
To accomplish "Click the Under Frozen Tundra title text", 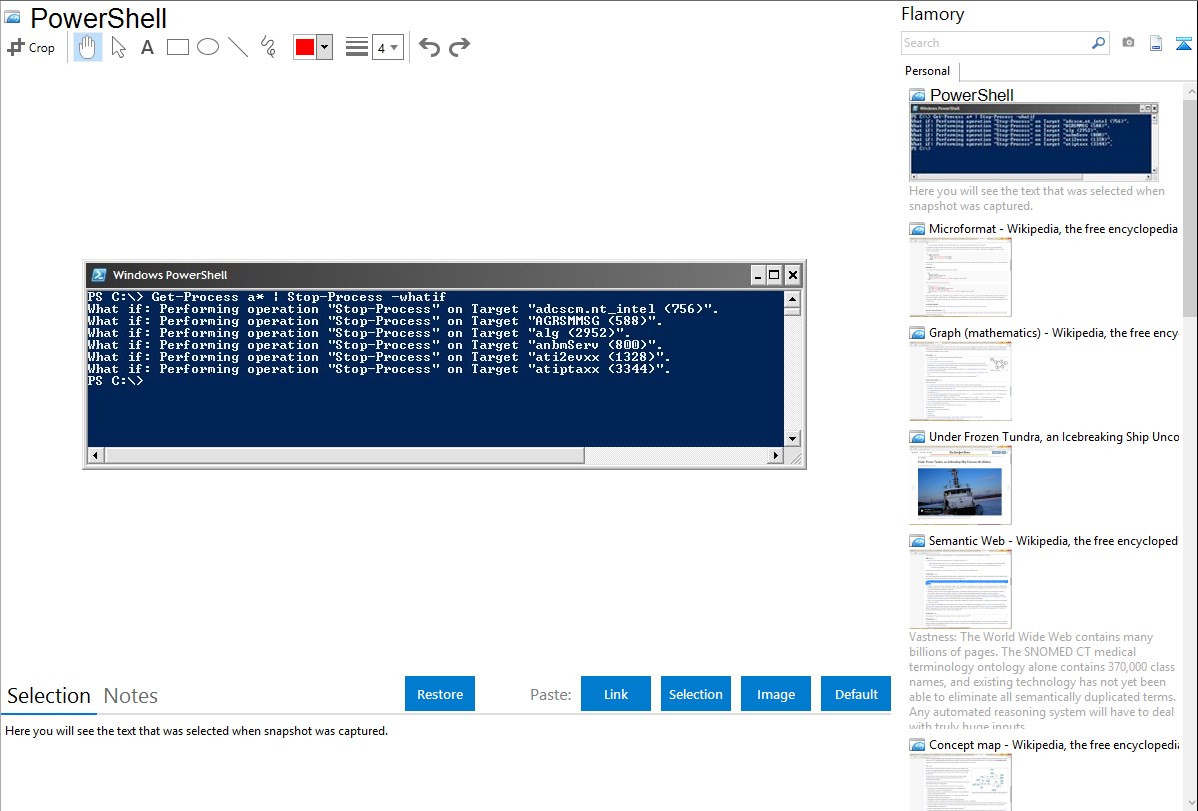I will point(1054,436).
